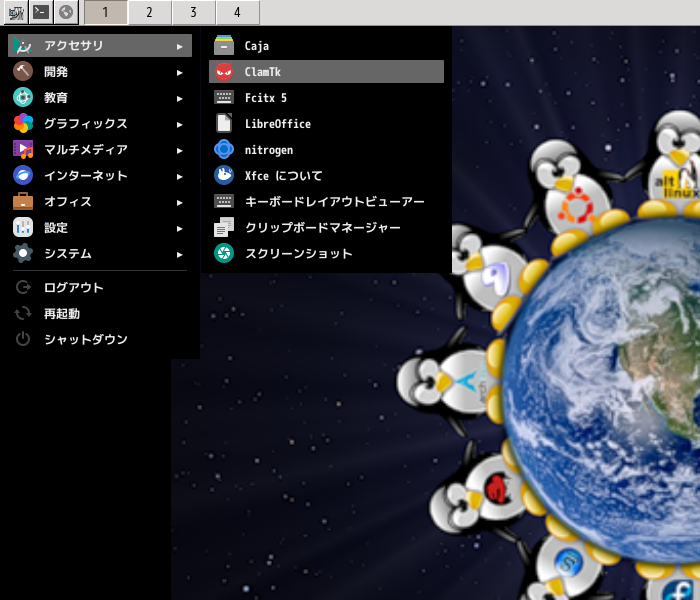Image resolution: width=700 pixels, height=600 pixels.
Task: Click the グラフィックス colorful icon
Action: point(23,123)
